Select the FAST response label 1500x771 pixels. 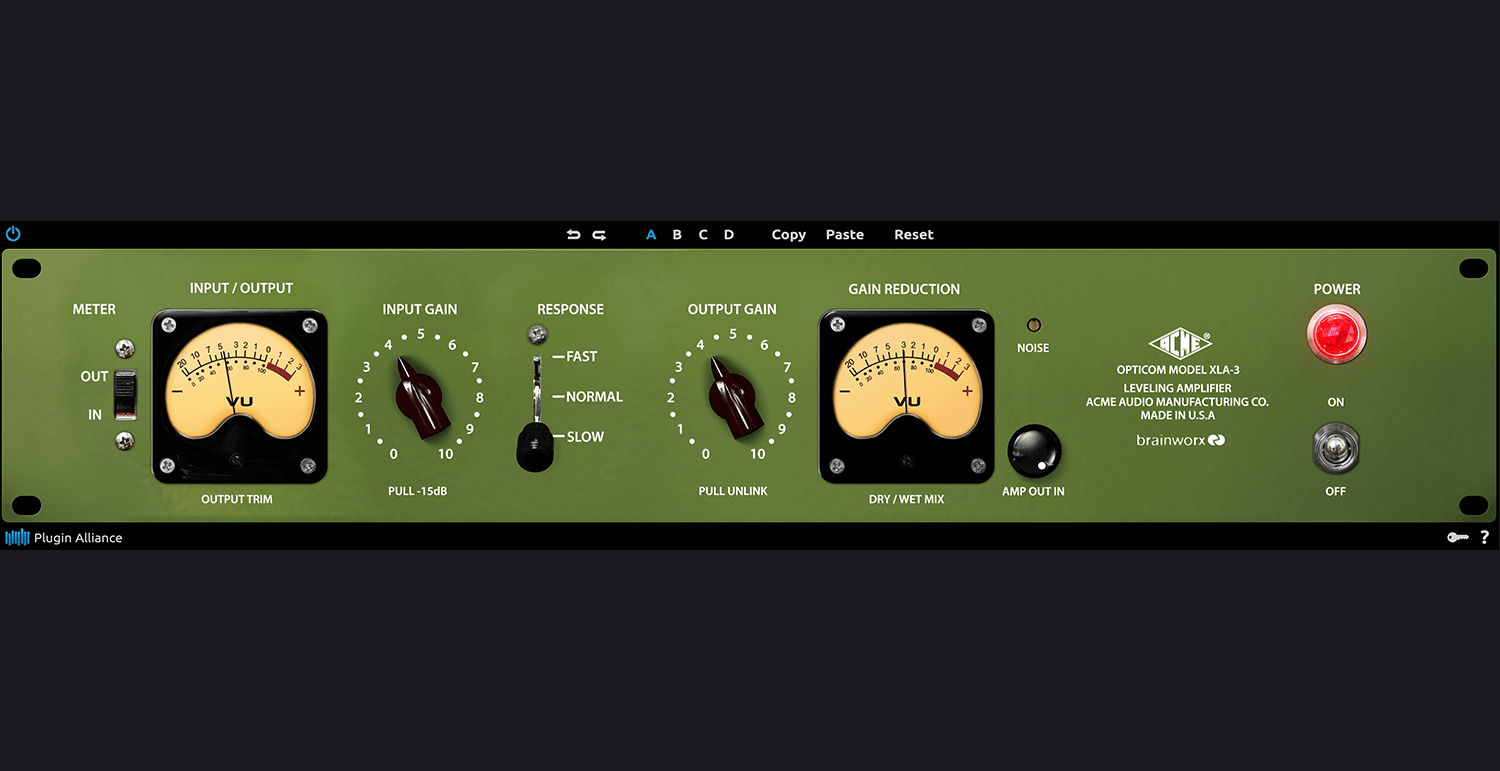click(581, 356)
